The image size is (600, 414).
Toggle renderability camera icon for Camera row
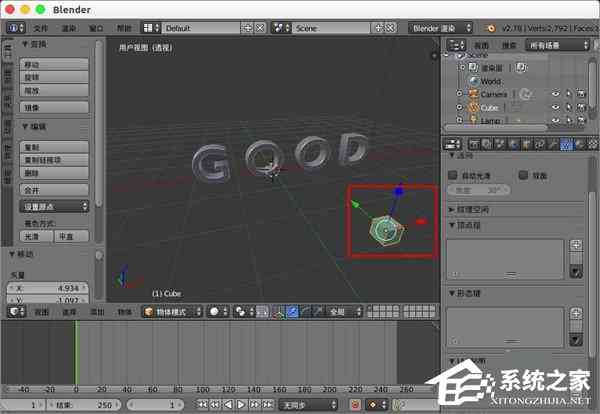pos(582,93)
